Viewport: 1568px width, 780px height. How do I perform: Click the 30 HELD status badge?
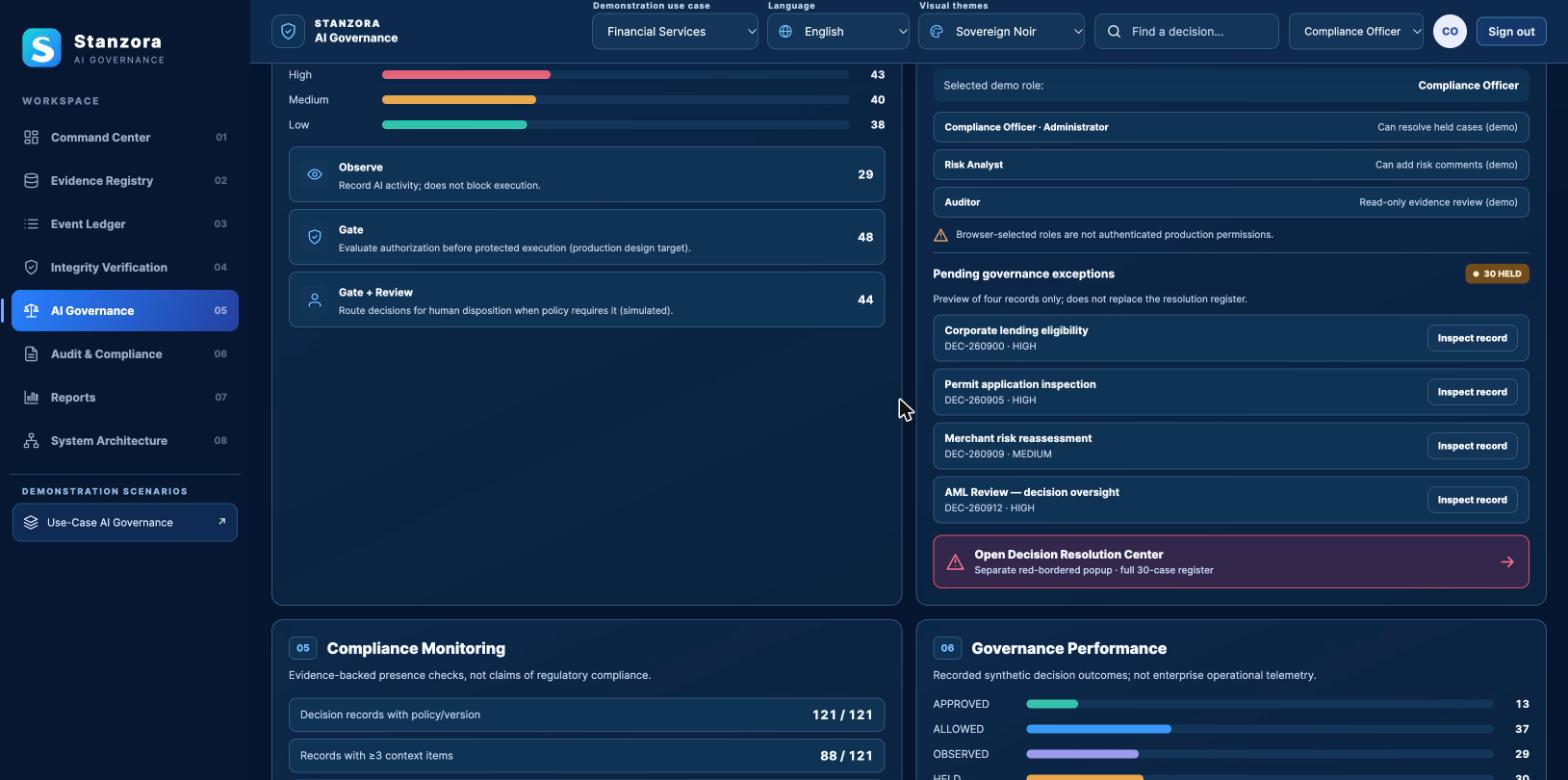1497,274
